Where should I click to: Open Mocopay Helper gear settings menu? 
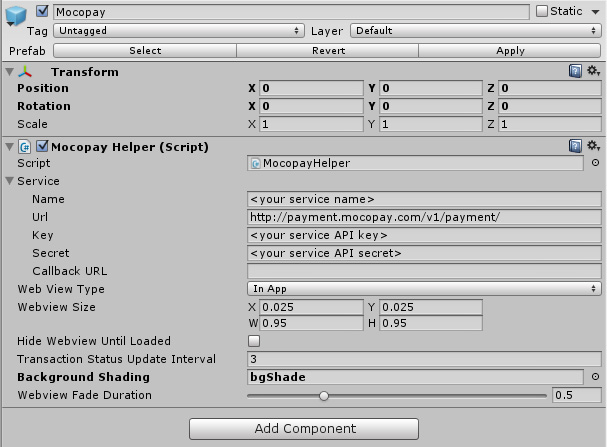point(593,146)
